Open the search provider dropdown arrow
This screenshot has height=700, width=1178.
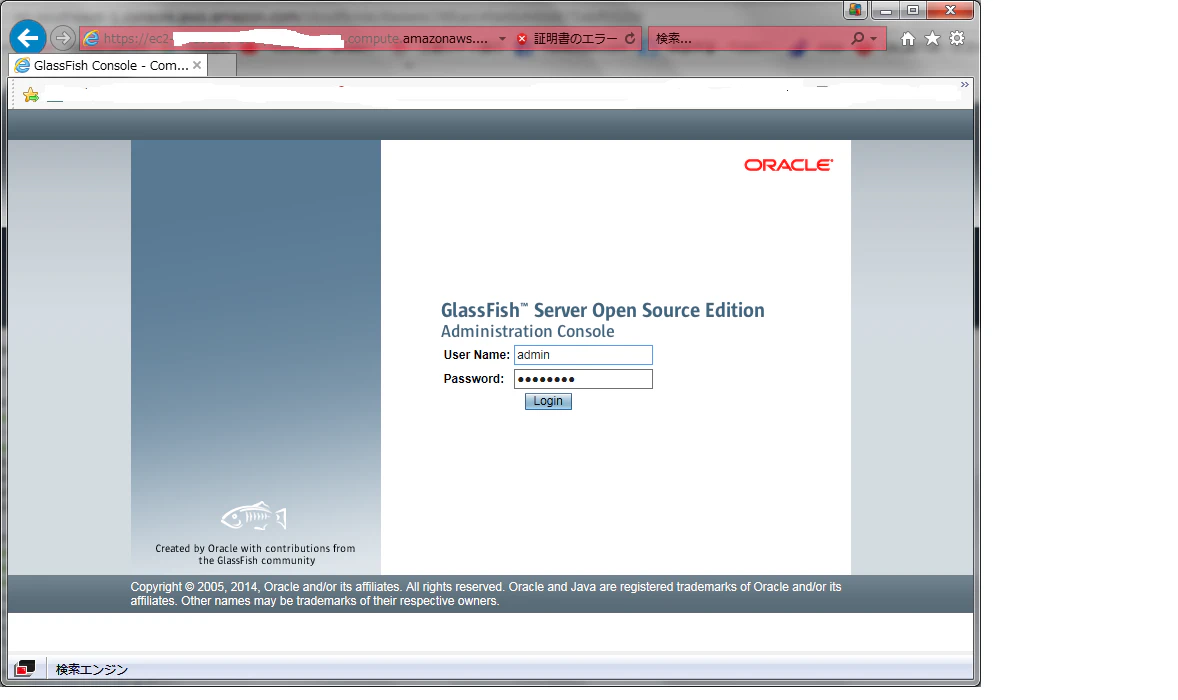pyautogui.click(x=873, y=38)
